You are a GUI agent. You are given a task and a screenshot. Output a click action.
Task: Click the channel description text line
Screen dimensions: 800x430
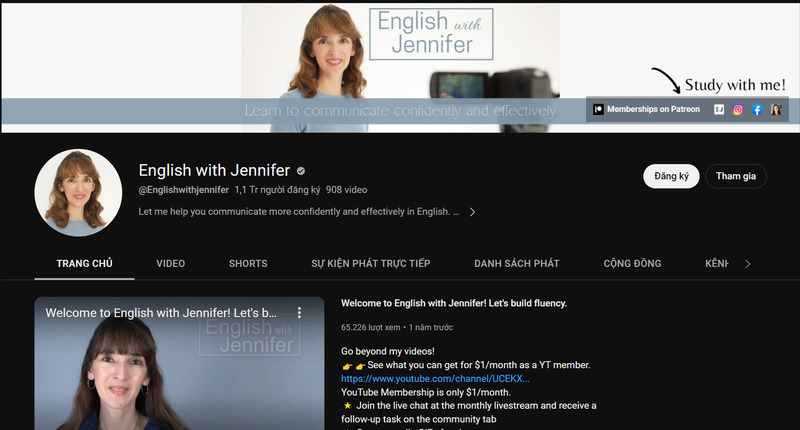point(298,212)
